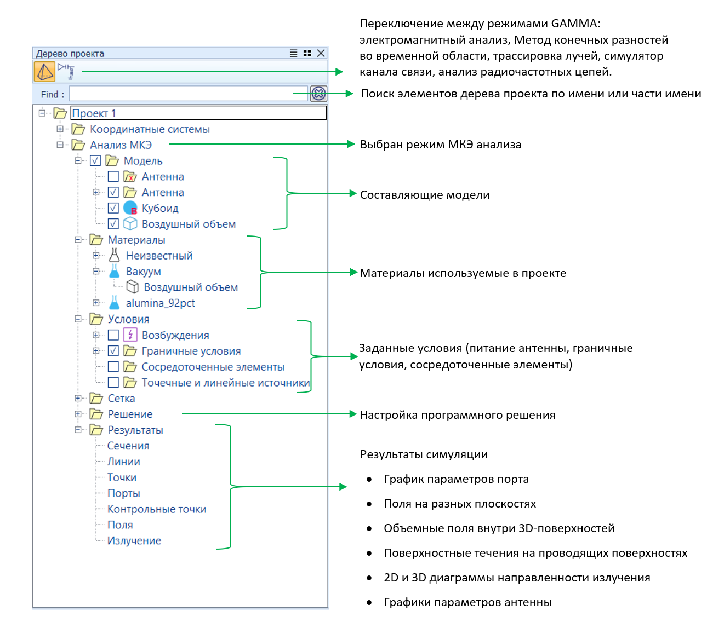Click the search icon next to Find field
707x634 pixels.
318,93
